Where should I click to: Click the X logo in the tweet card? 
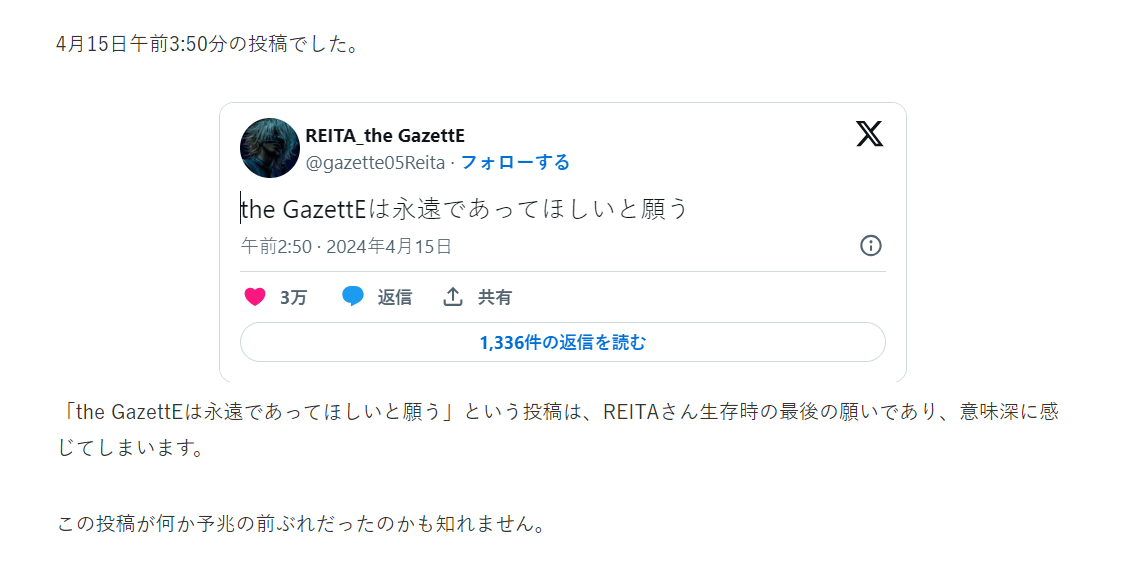coord(869,134)
